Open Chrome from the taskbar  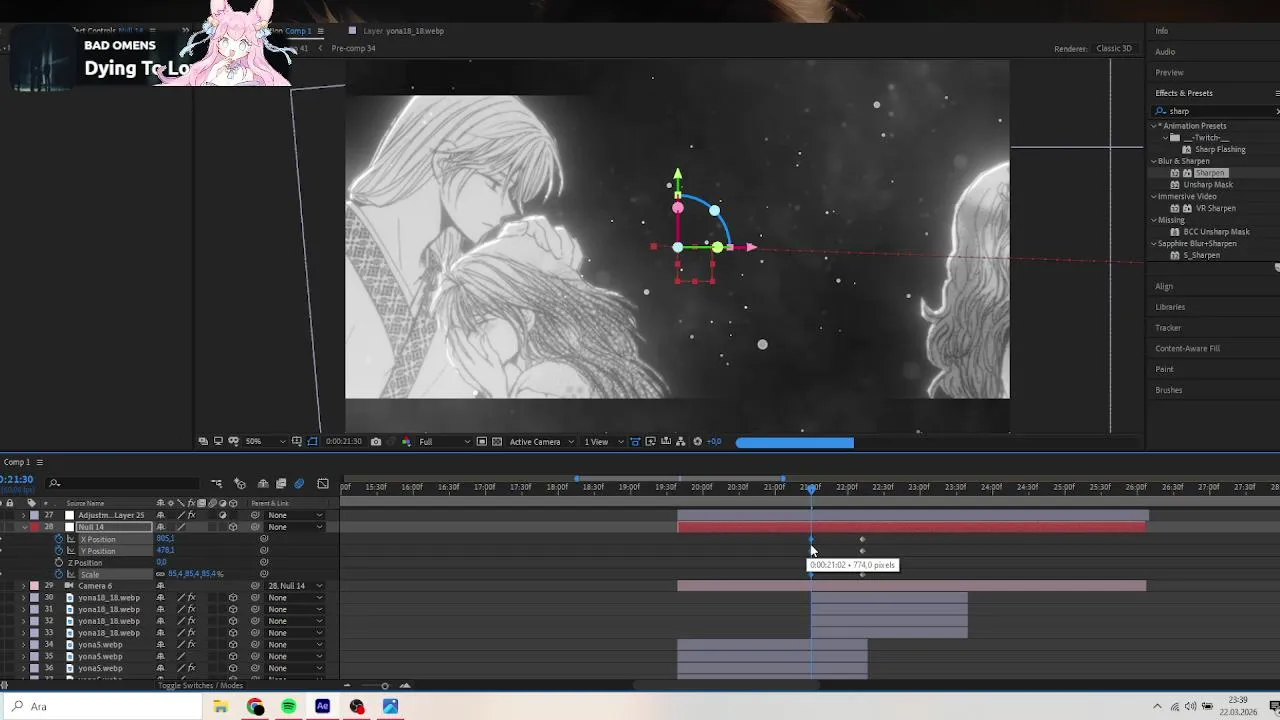(x=255, y=707)
